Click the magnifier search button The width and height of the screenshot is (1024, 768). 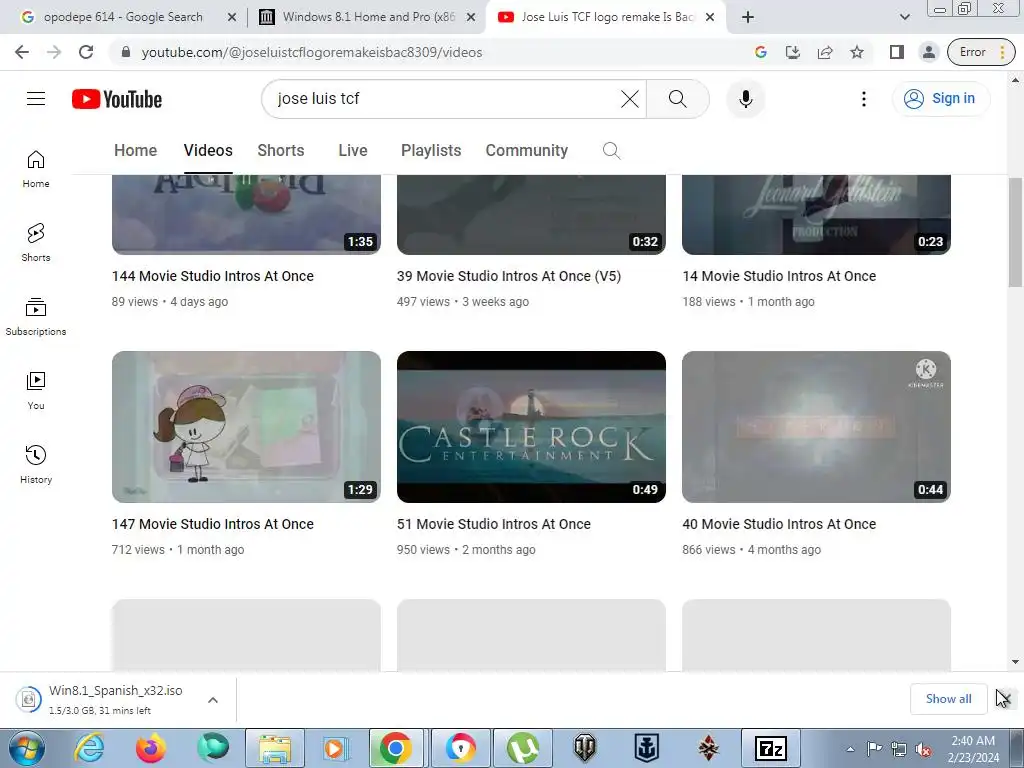point(678,99)
